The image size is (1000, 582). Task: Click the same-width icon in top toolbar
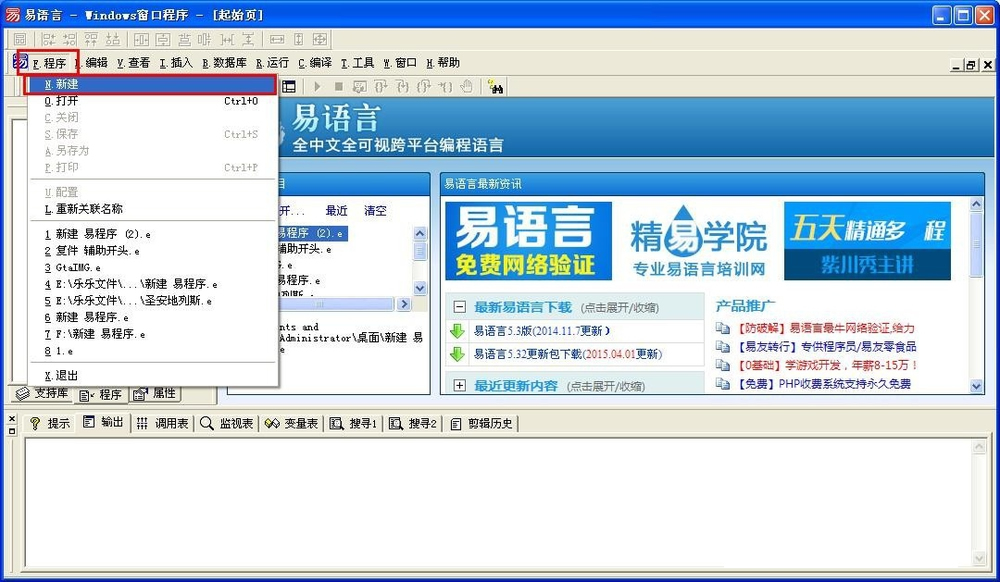[277, 40]
